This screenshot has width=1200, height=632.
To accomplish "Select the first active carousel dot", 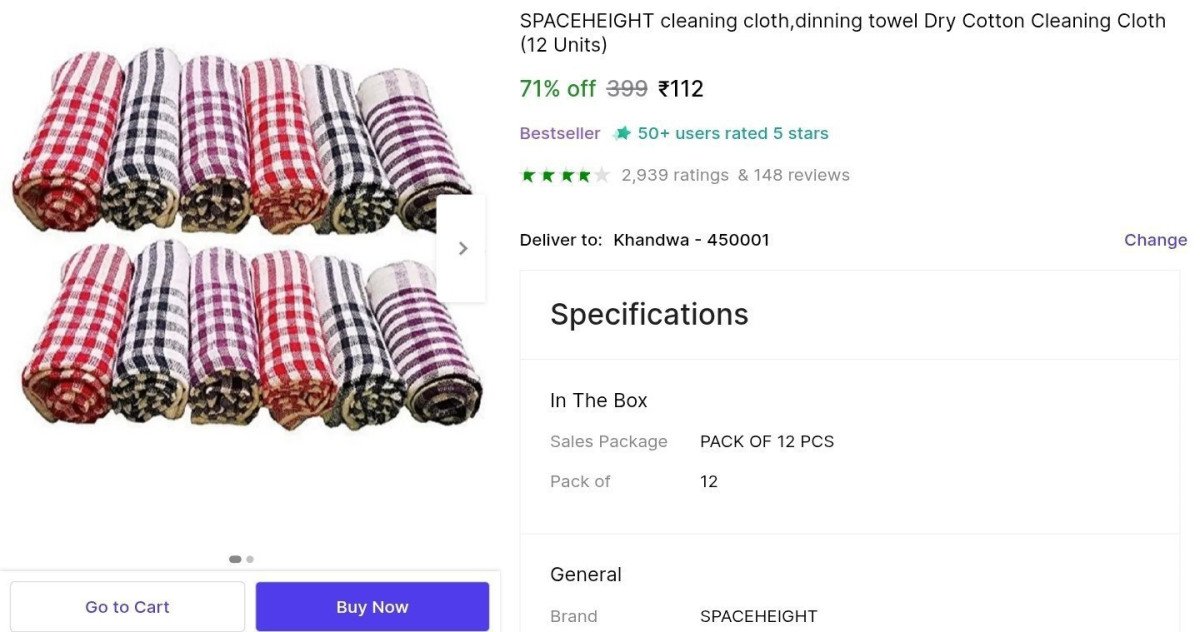I will [x=235, y=559].
